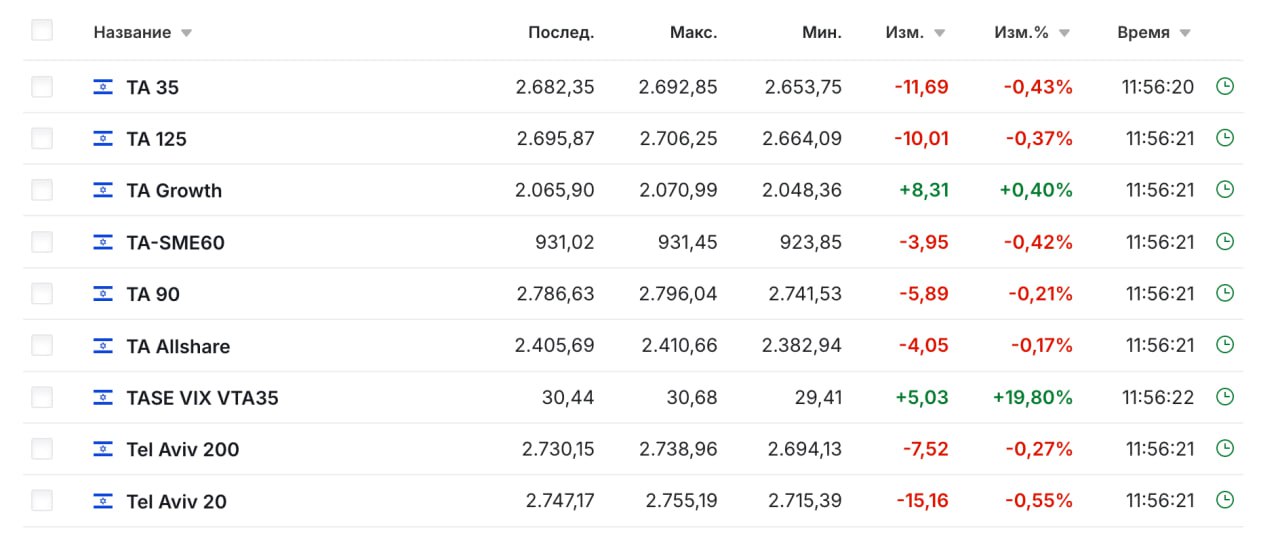This screenshot has width=1280, height=541.
Task: Open the TA Growth index link
Action: tap(174, 190)
